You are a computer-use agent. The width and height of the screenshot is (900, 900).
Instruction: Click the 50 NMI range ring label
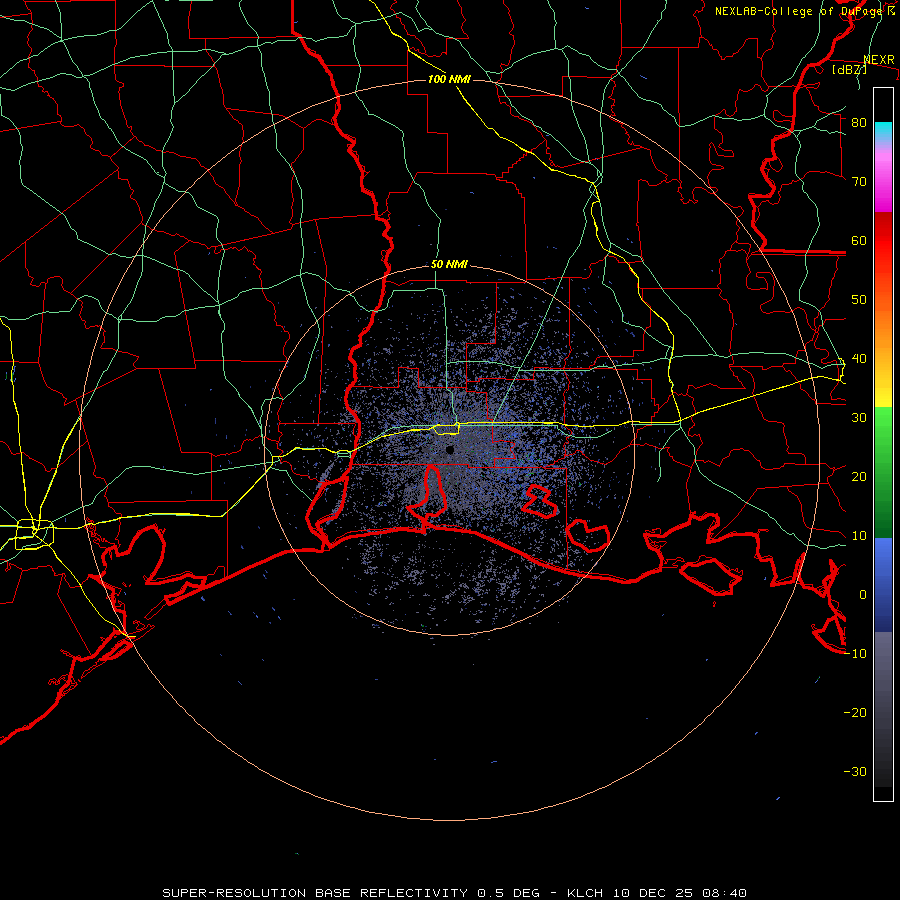click(x=449, y=265)
